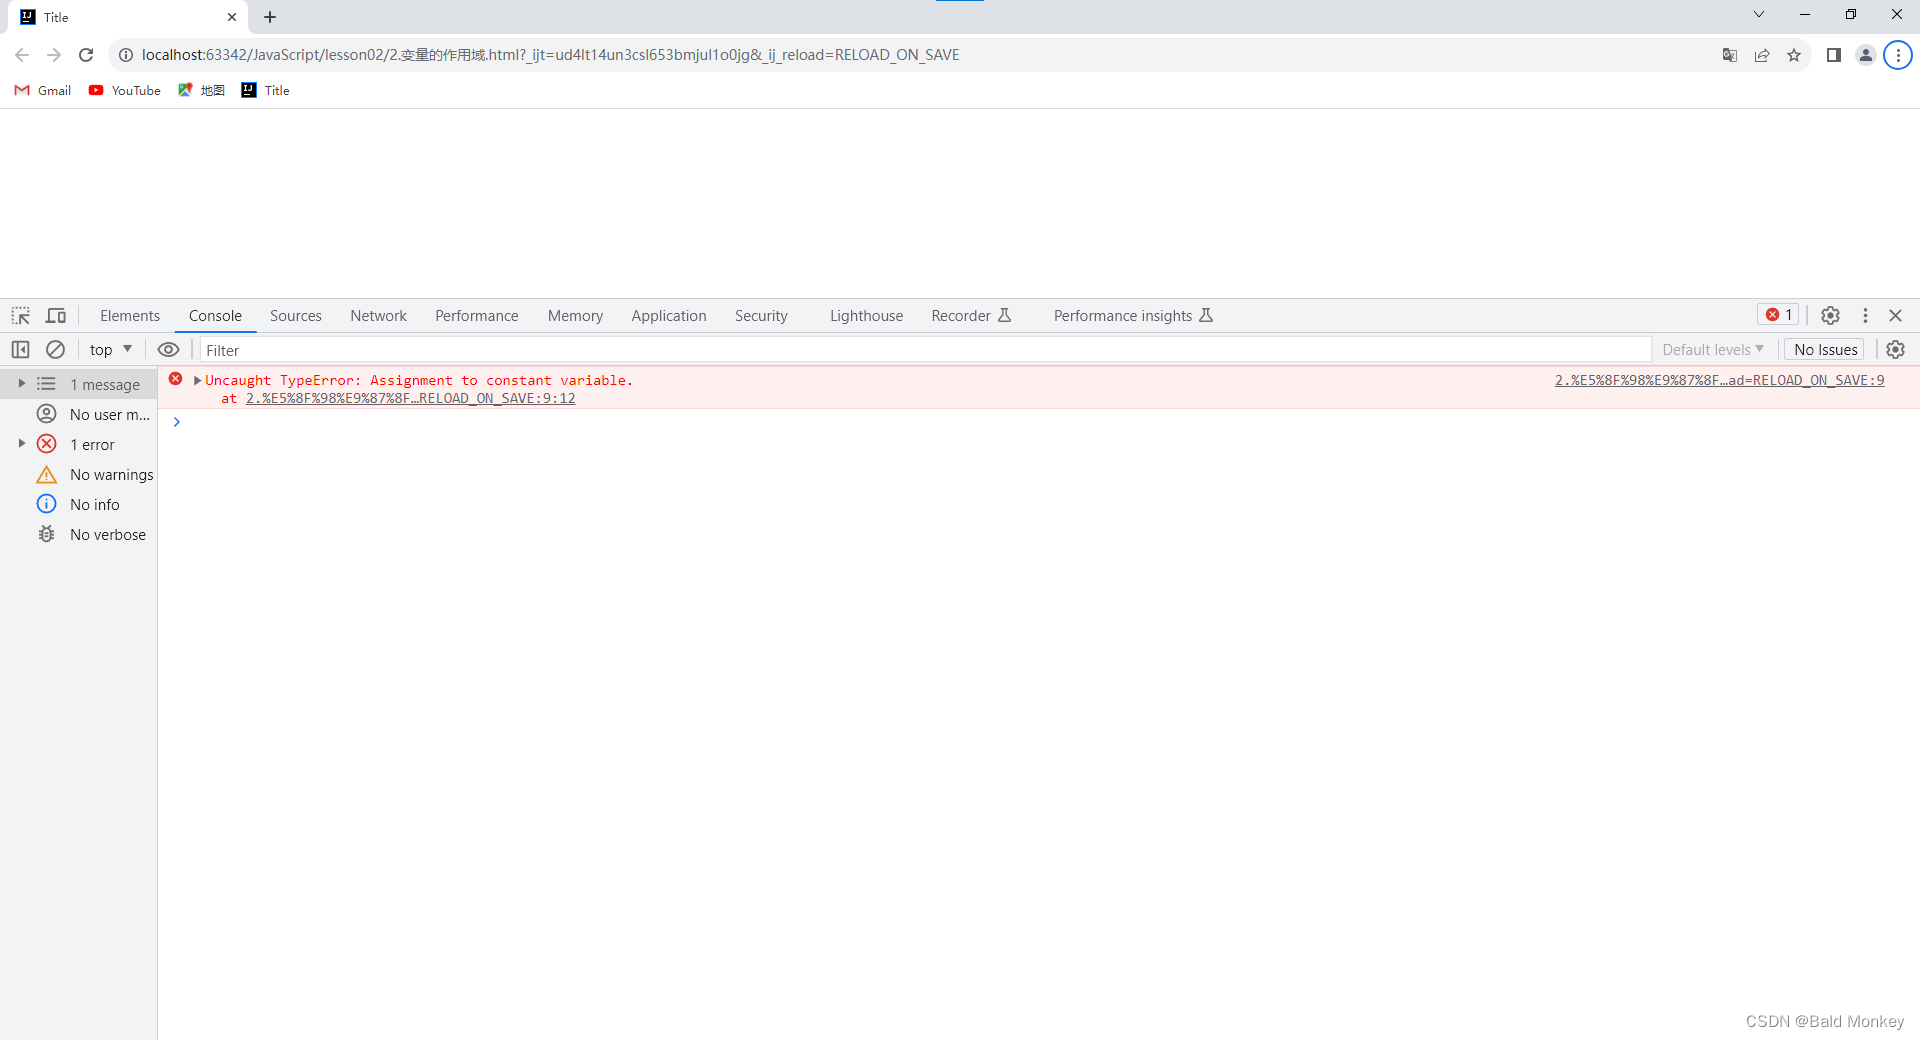Screen dimensions: 1920x1040
Task: Open the stack trace link ending in SAVE:9:12
Action: pyautogui.click(x=411, y=398)
